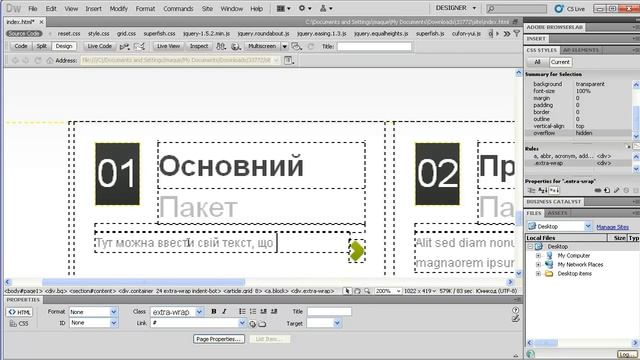Image resolution: width=640 pixels, height=360 pixels.
Task: Click the Edit Rule pencil icon
Action: 616,190
